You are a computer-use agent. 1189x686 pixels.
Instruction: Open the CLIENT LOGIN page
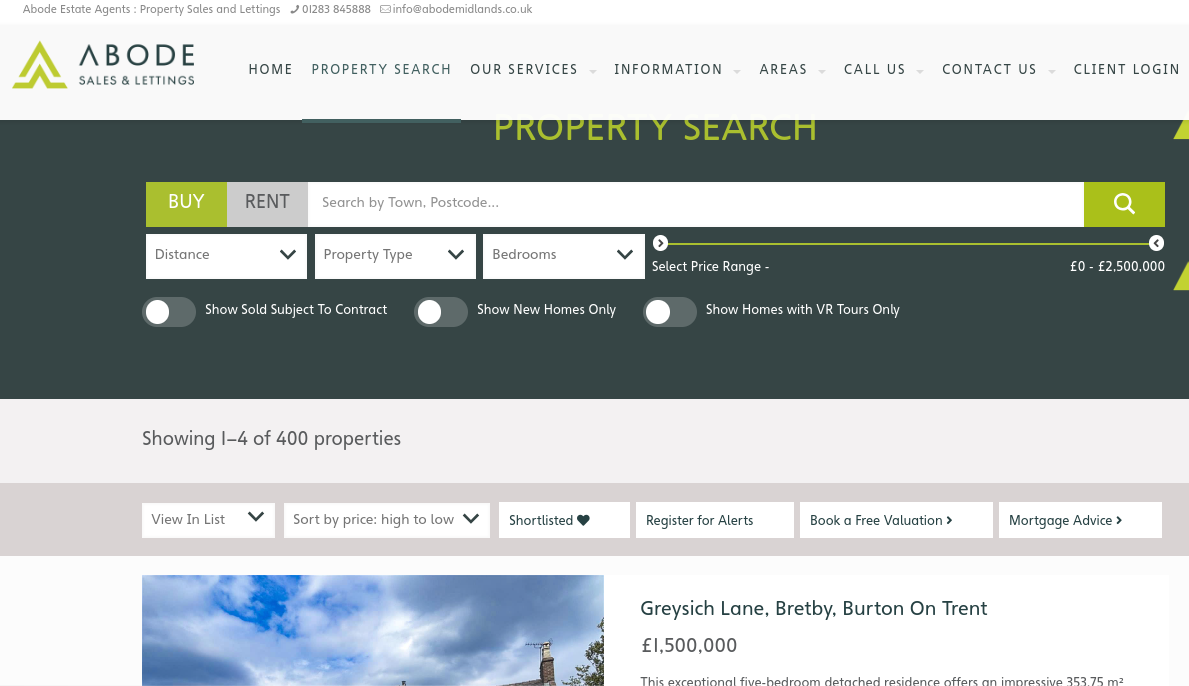click(1126, 70)
